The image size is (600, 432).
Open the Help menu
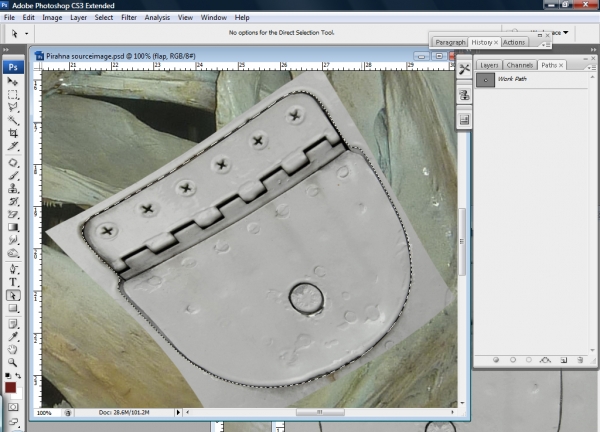tap(242, 18)
